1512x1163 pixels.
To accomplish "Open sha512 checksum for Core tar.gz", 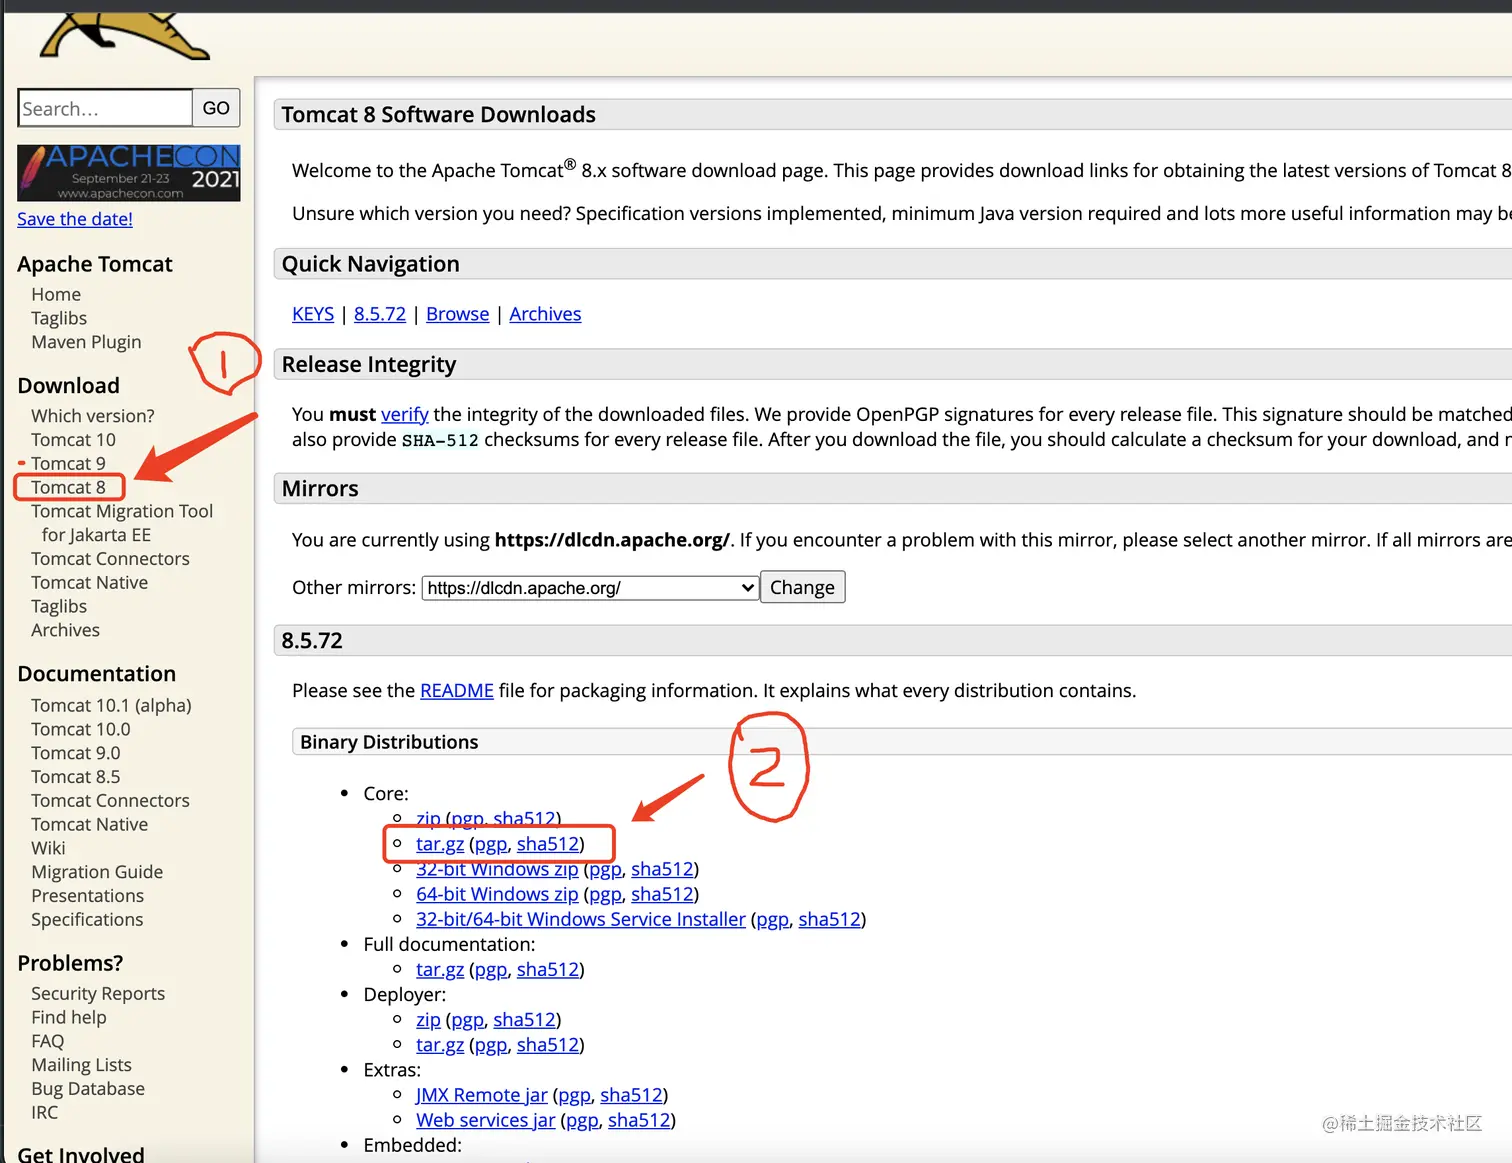I will (548, 844).
